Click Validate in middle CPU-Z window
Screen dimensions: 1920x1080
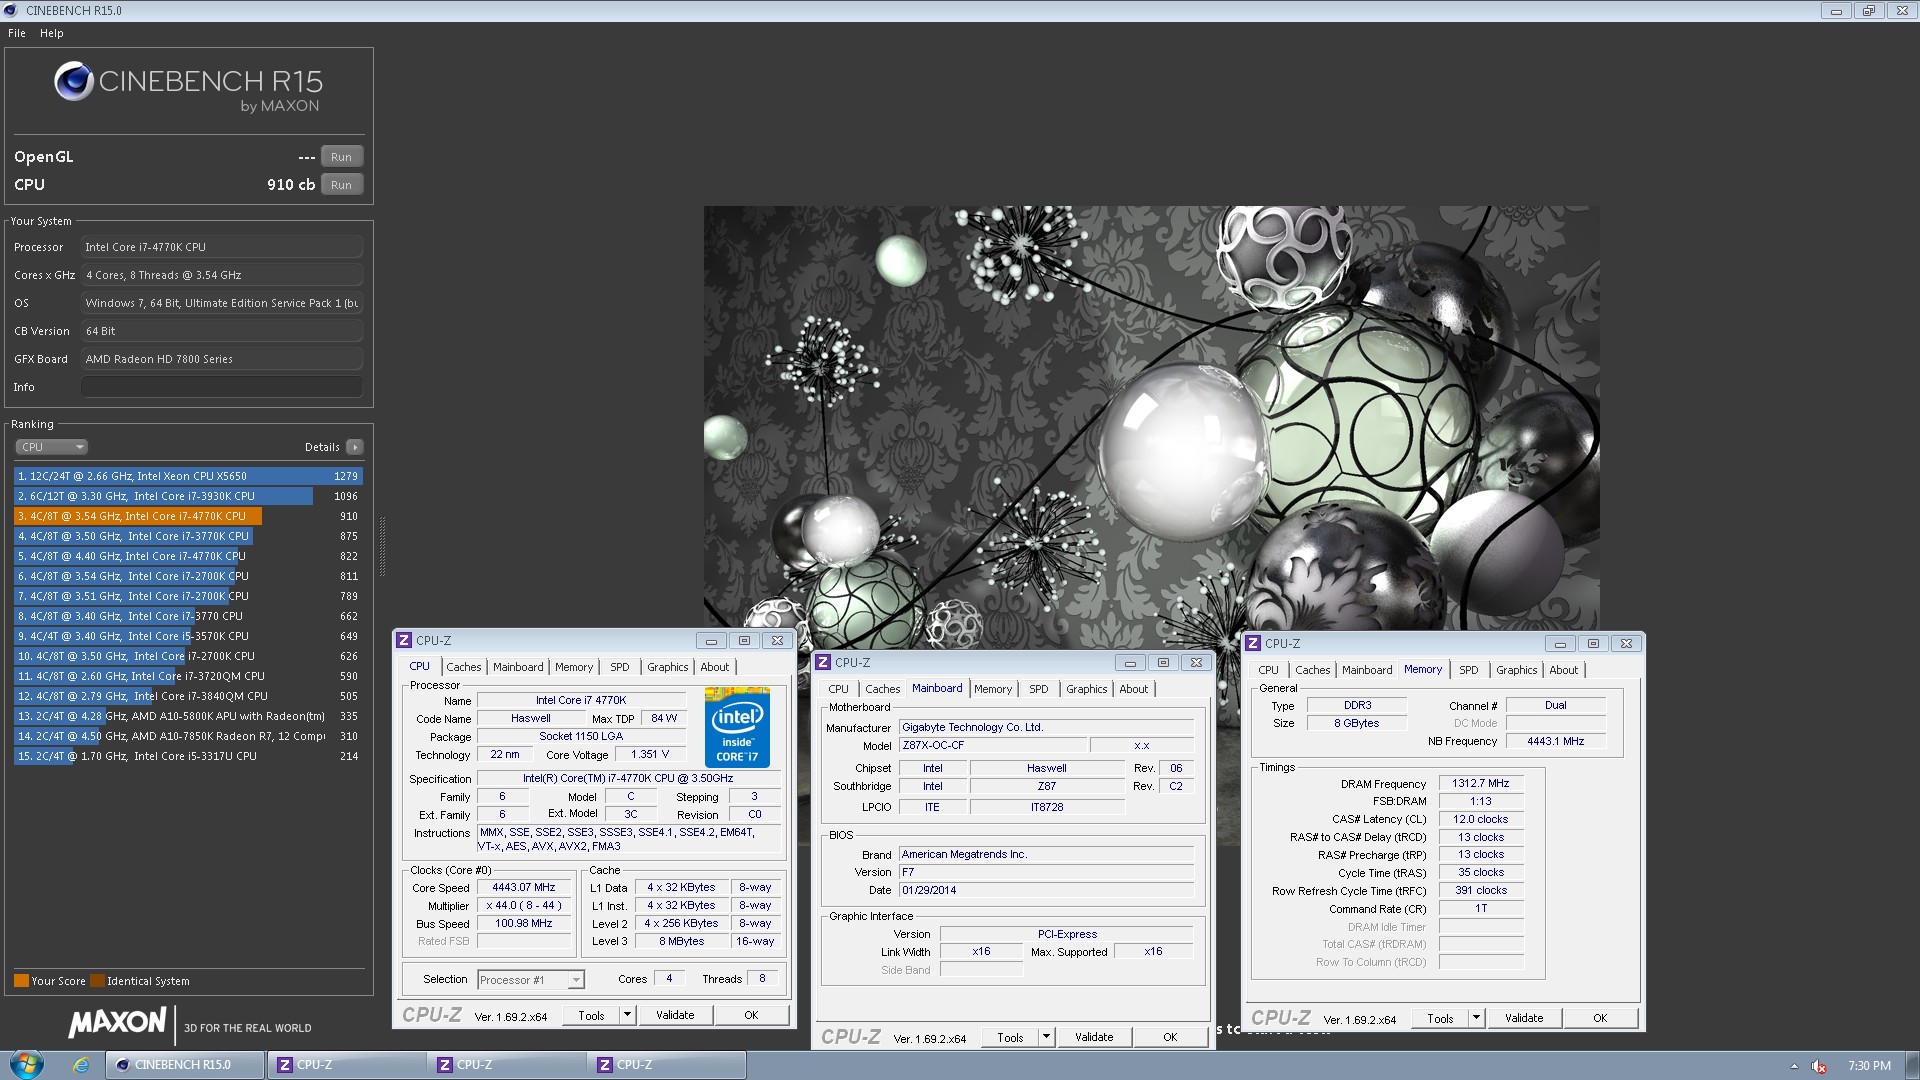pos(1094,1037)
